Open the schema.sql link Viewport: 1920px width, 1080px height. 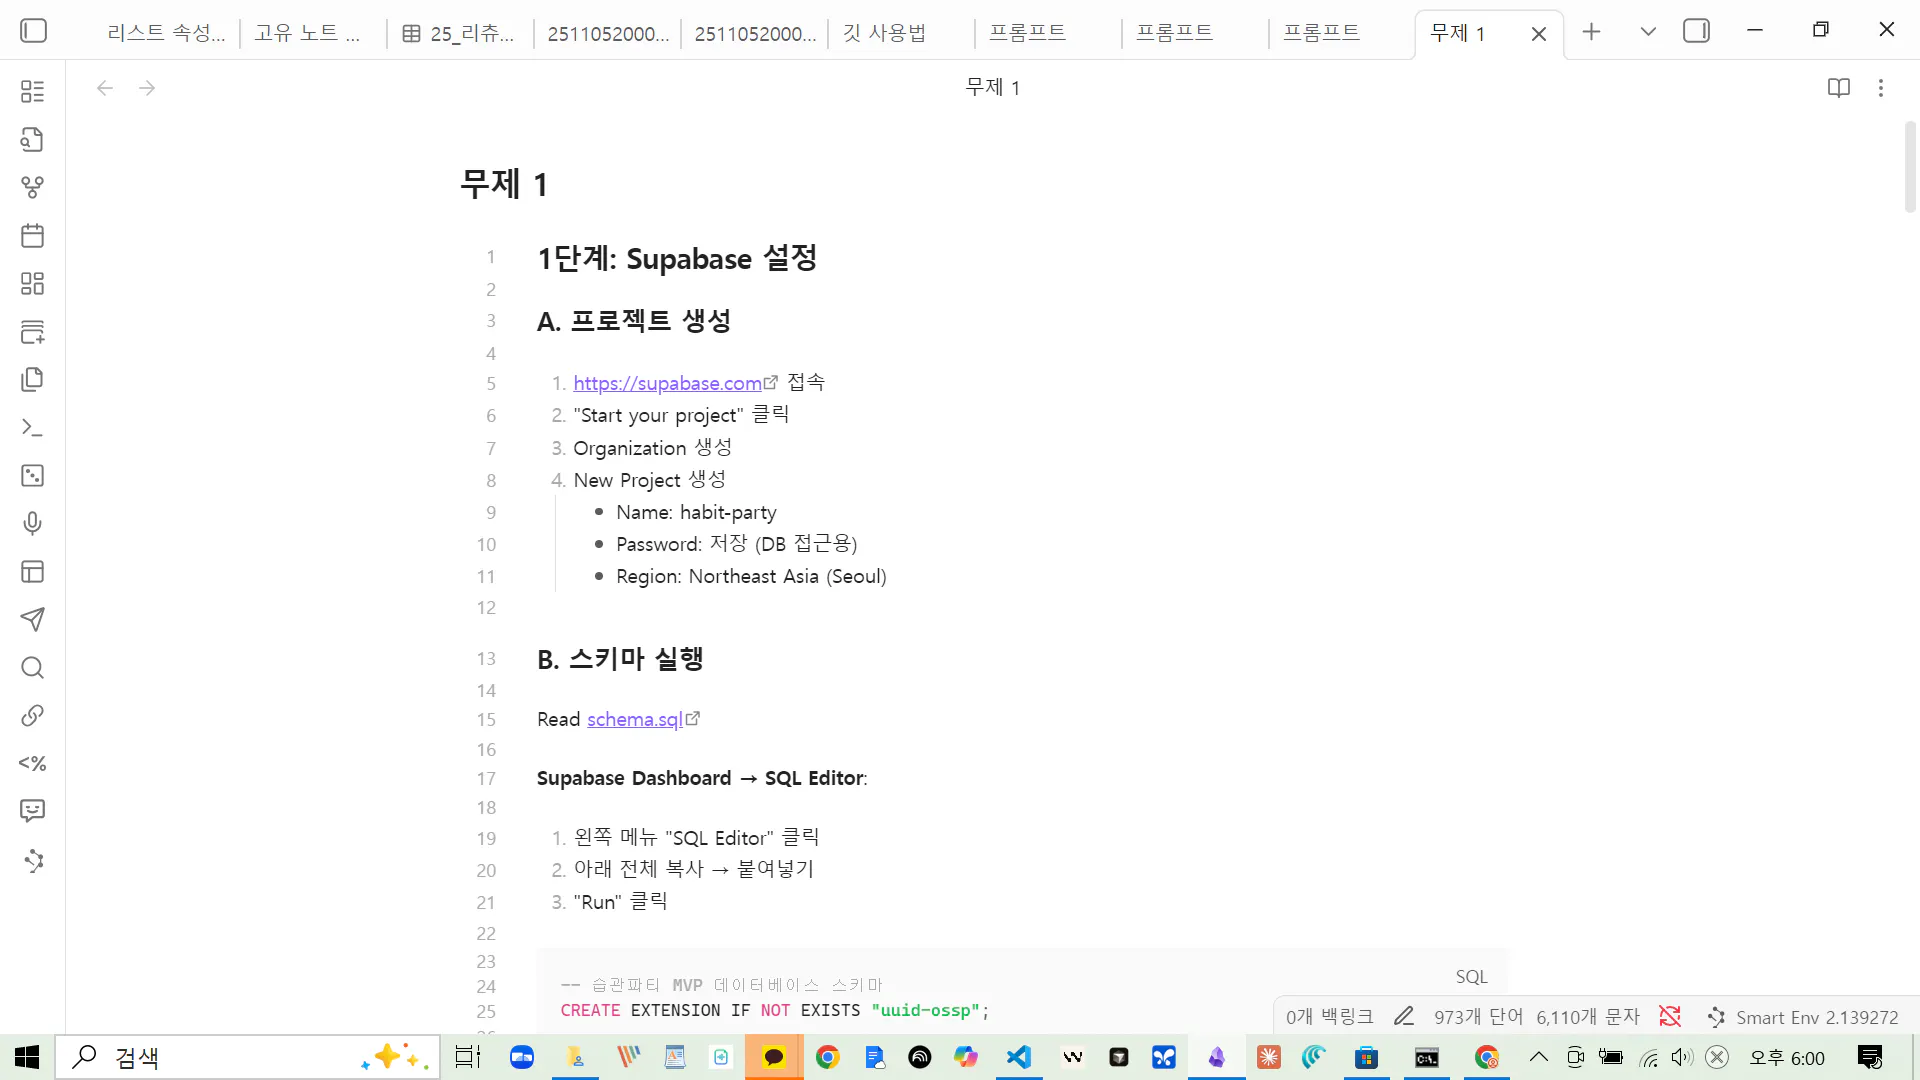[634, 719]
